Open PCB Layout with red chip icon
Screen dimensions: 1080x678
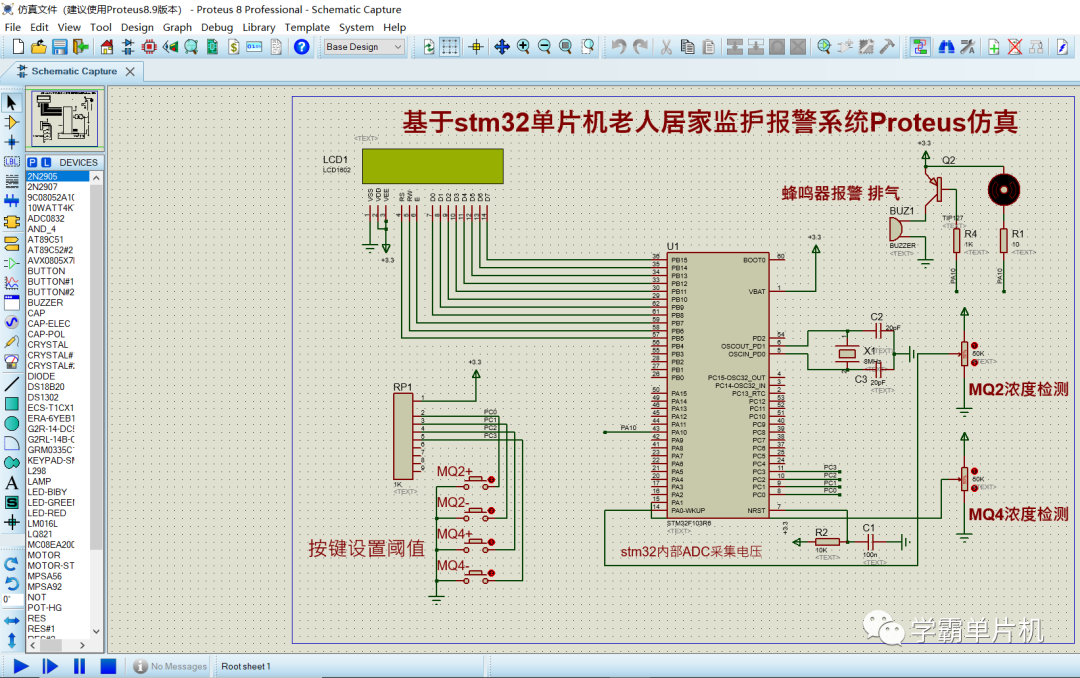(149, 47)
